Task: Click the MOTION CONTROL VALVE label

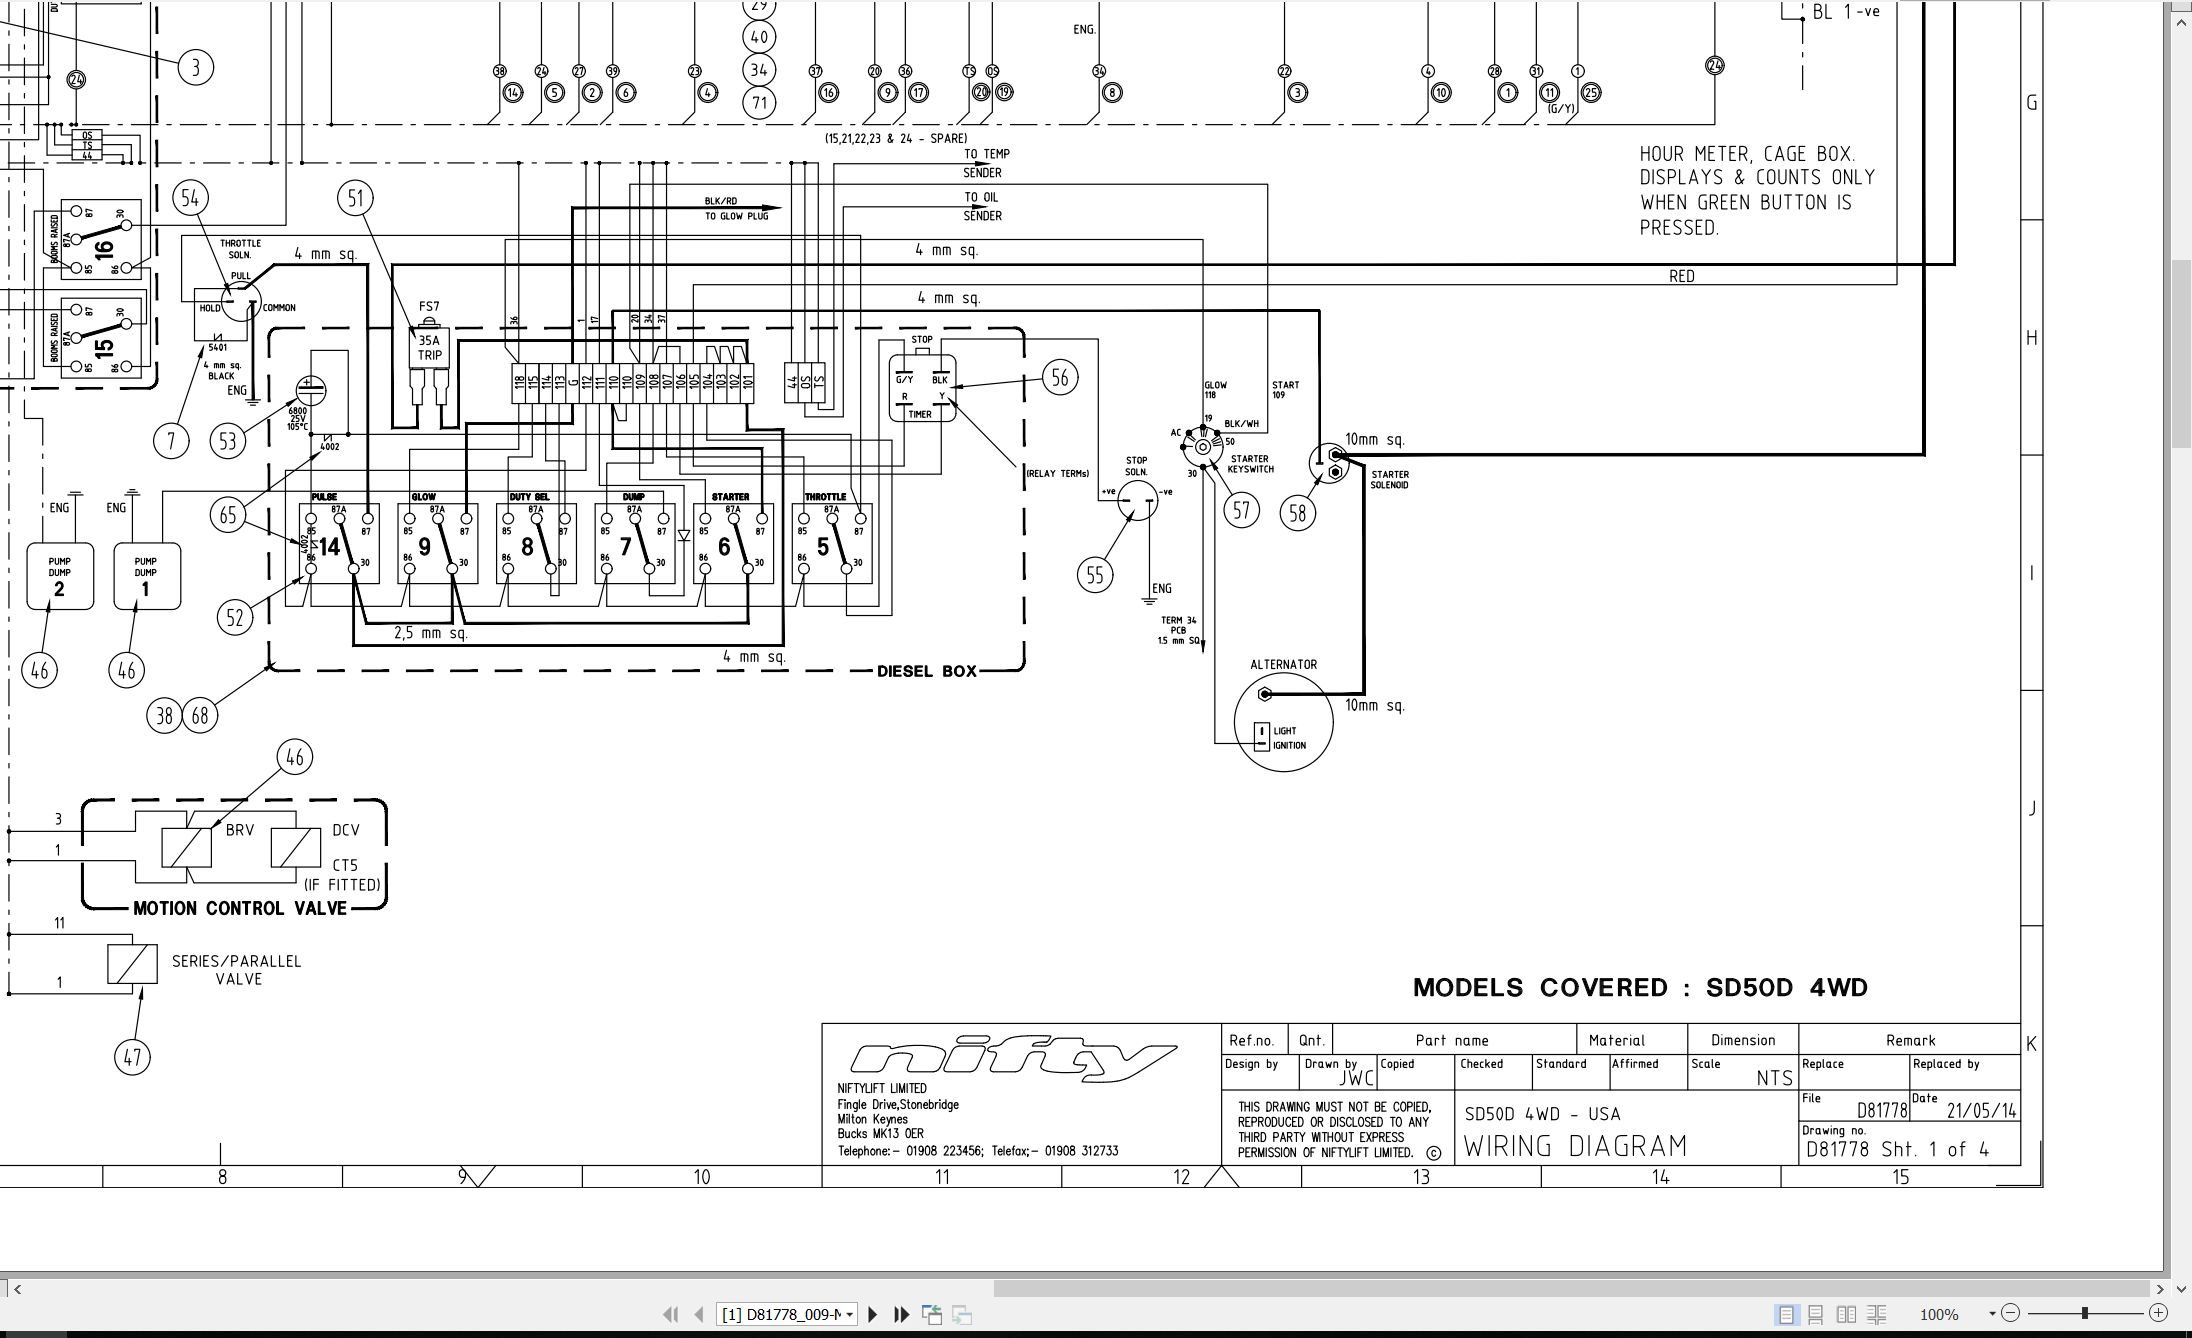Action: coord(240,908)
